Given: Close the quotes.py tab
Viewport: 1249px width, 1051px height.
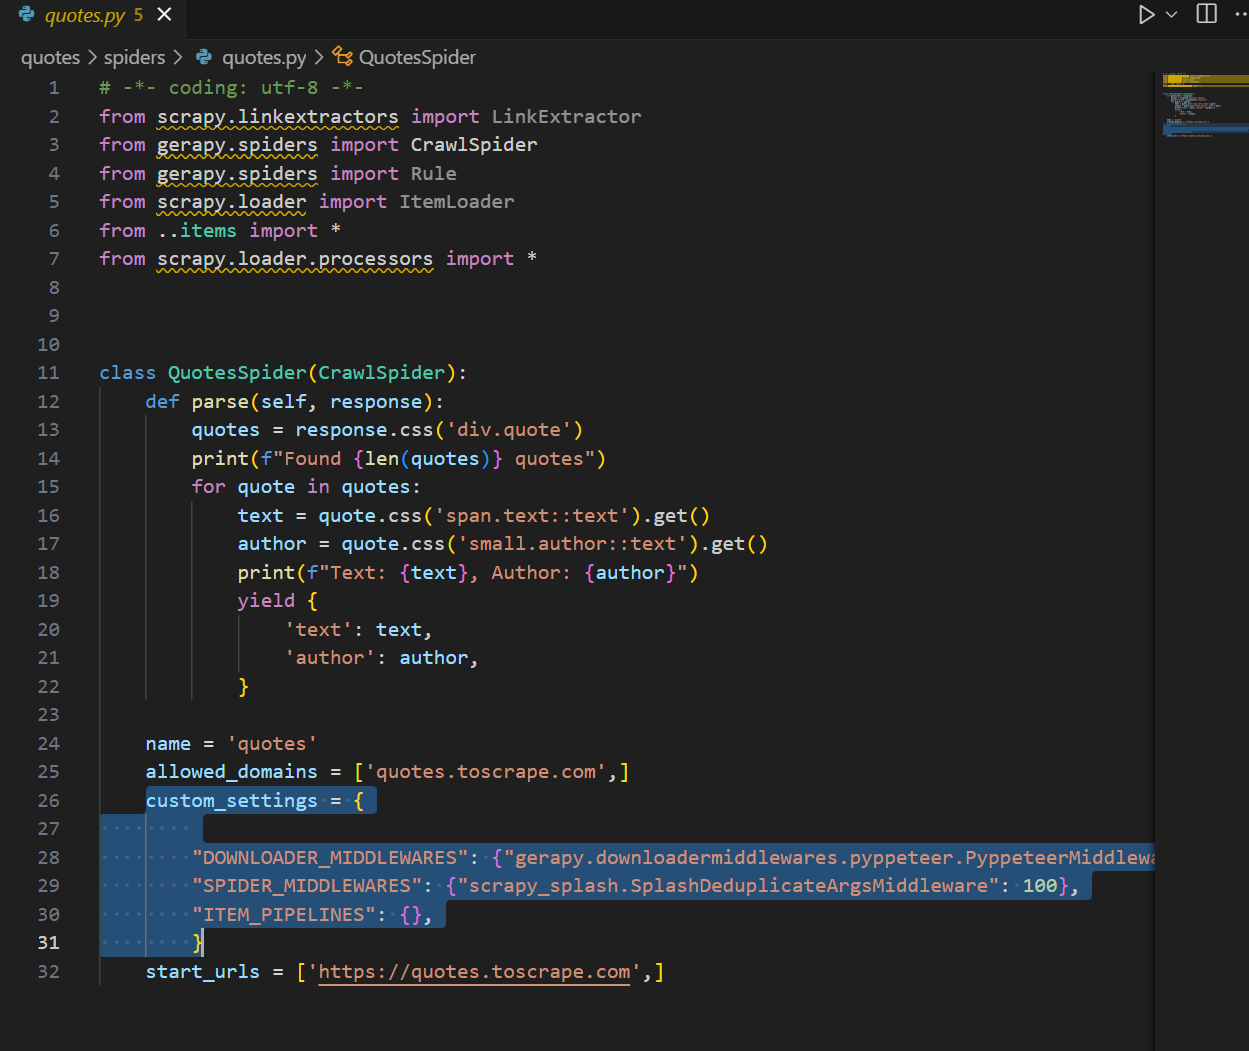Looking at the screenshot, I should pyautogui.click(x=165, y=14).
